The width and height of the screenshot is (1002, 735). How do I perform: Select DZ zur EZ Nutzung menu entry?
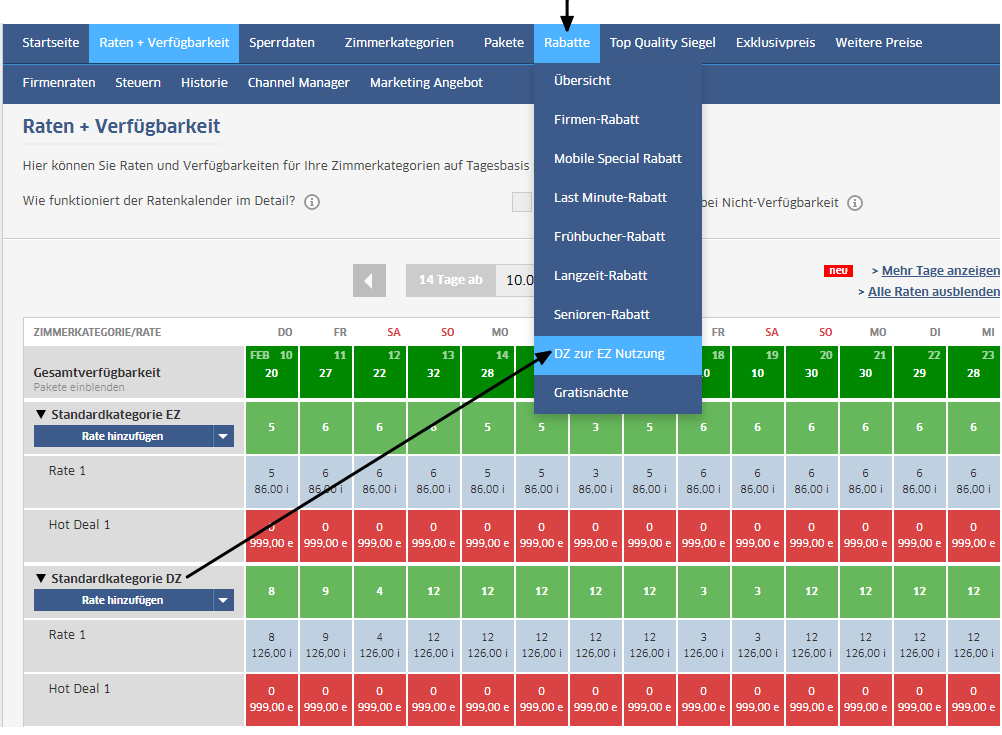pyautogui.click(x=608, y=354)
